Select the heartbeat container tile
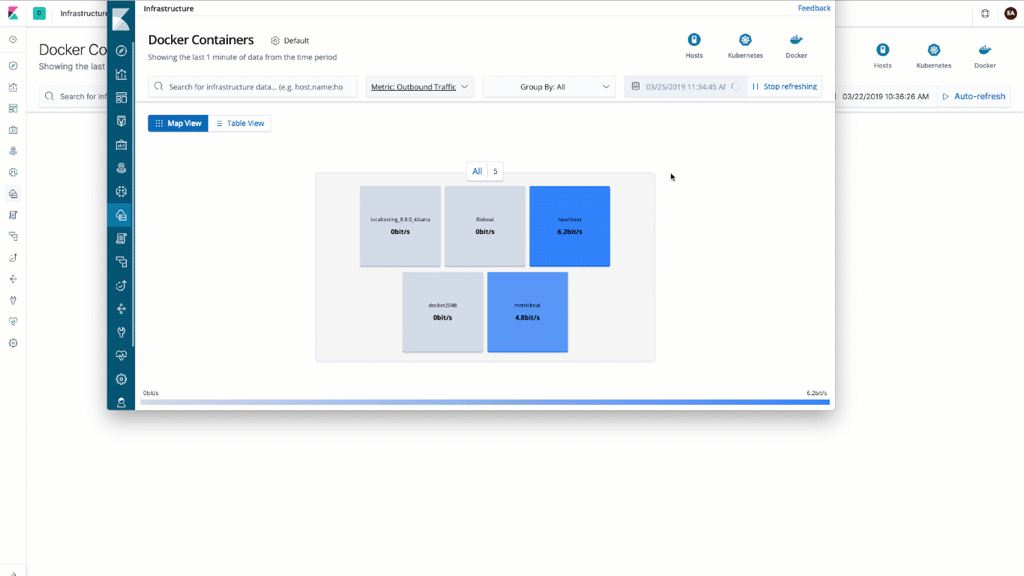This screenshot has height=576, width=1024. click(570, 226)
